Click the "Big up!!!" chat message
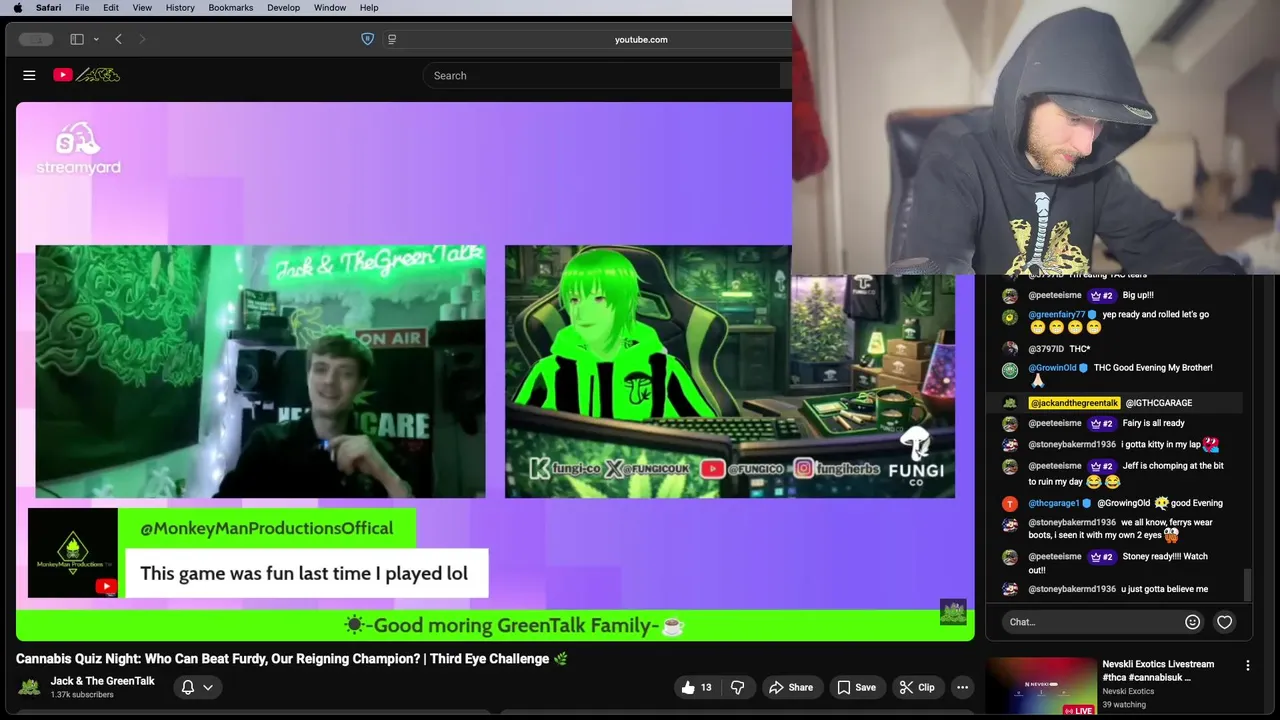Image resolution: width=1280 pixels, height=720 pixels. click(x=1138, y=295)
